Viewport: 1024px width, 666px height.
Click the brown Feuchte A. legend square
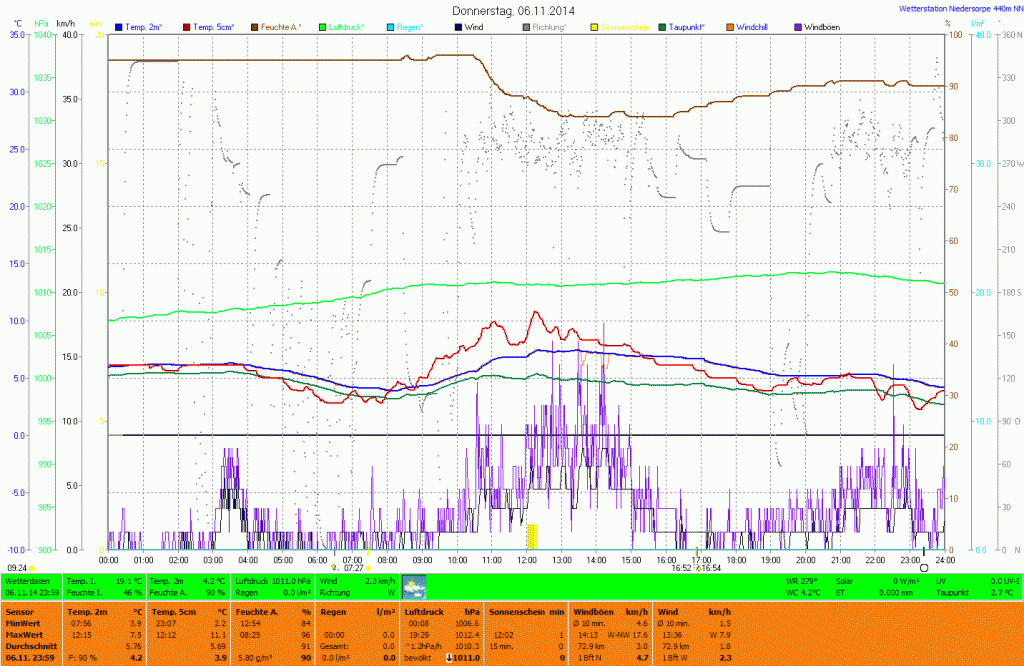point(255,26)
